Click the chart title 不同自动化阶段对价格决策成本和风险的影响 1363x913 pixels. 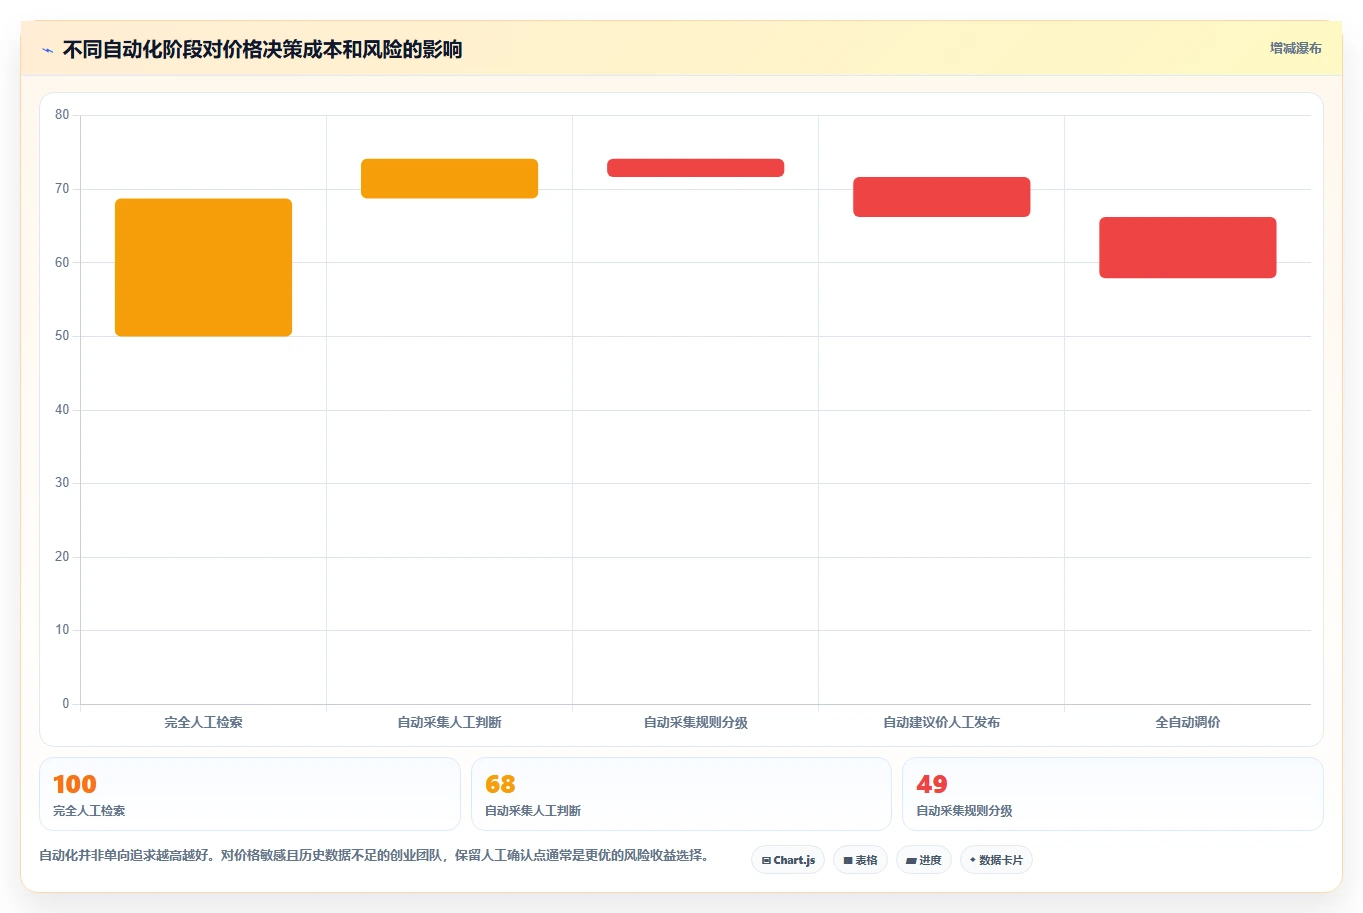tap(262, 49)
